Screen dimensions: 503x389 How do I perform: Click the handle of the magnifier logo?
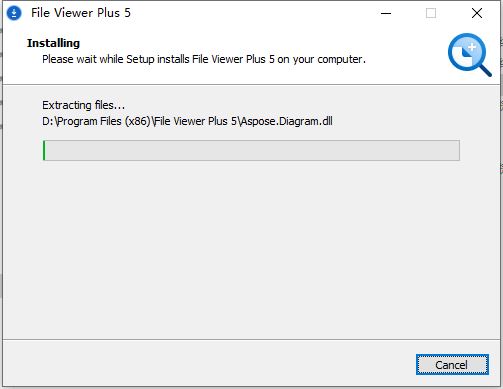(x=484, y=69)
